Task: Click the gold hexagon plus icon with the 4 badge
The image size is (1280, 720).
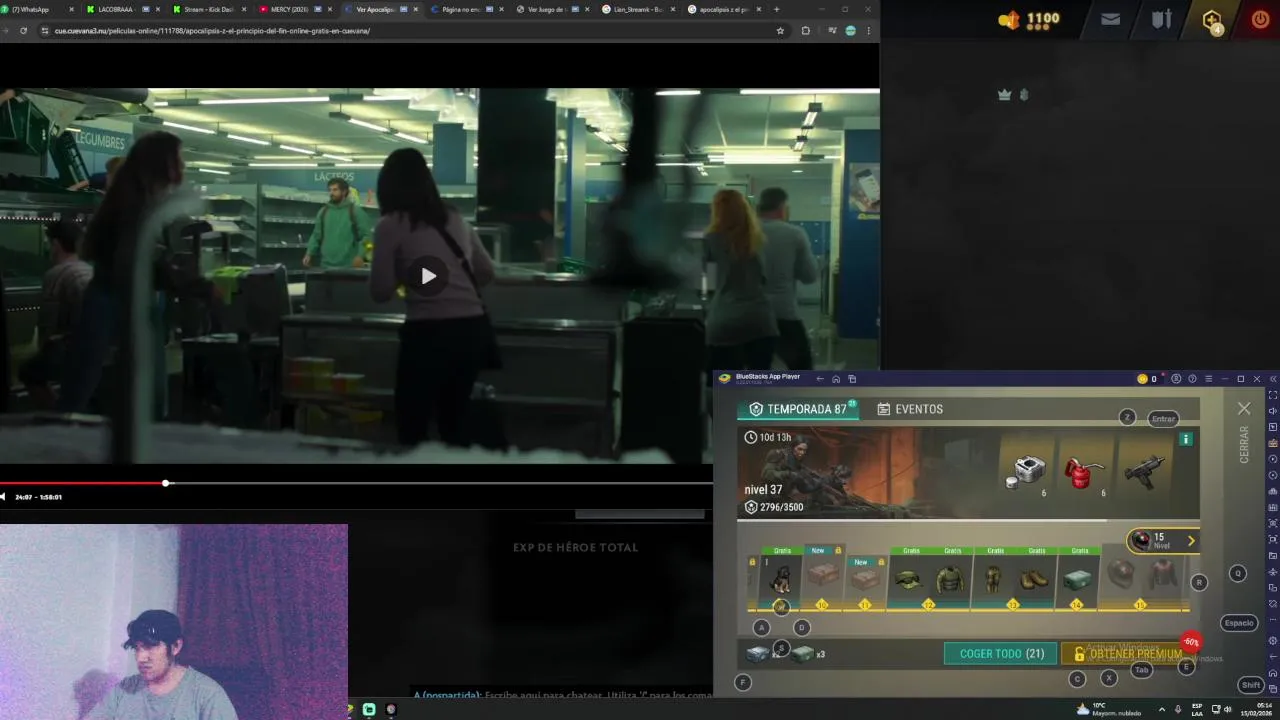Action: (1212, 20)
